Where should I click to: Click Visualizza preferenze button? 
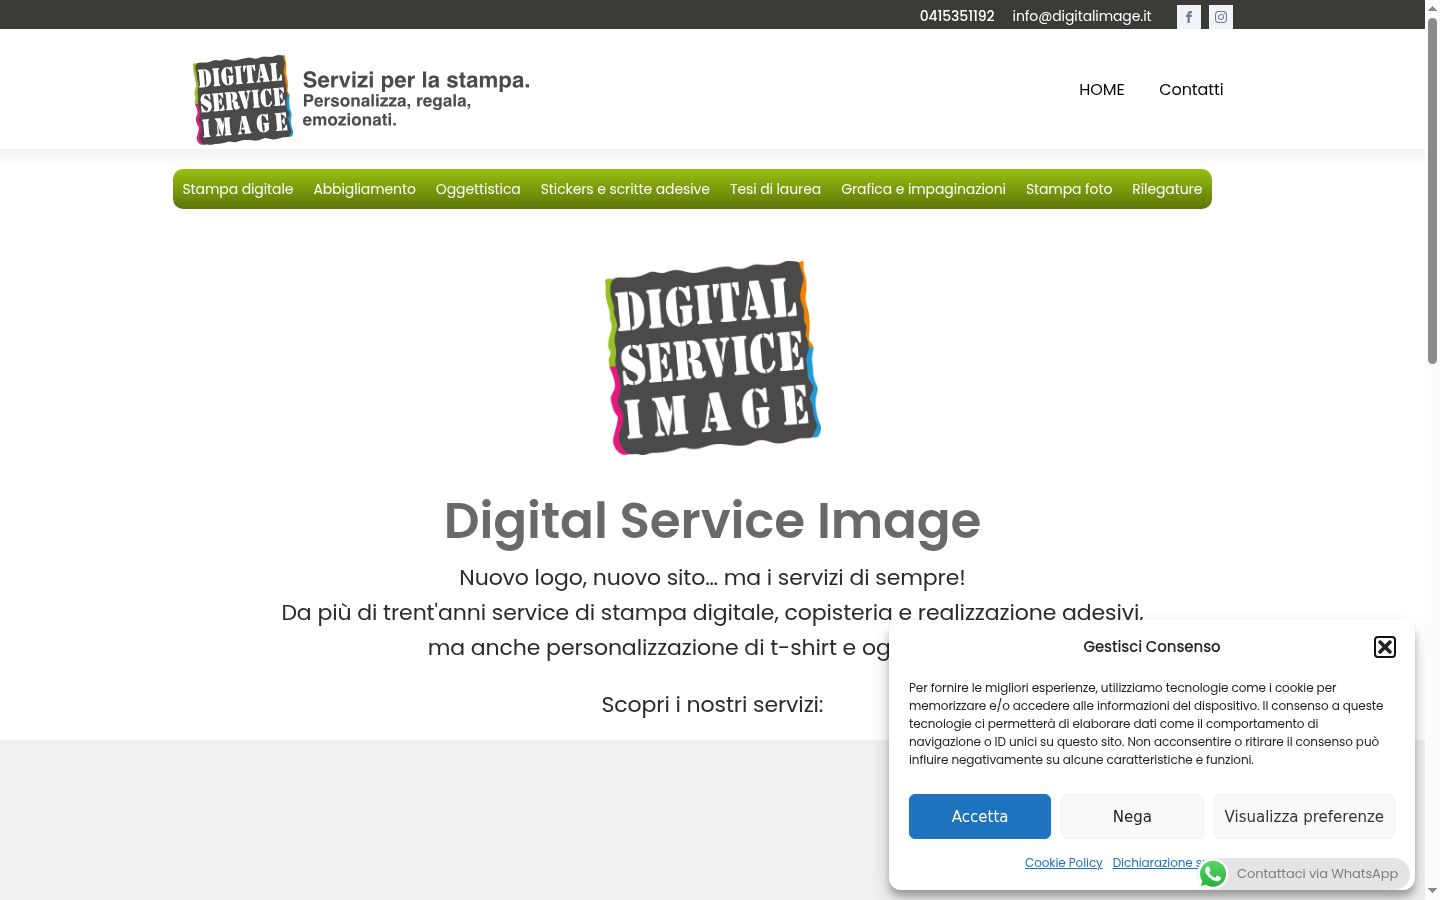pyautogui.click(x=1304, y=816)
